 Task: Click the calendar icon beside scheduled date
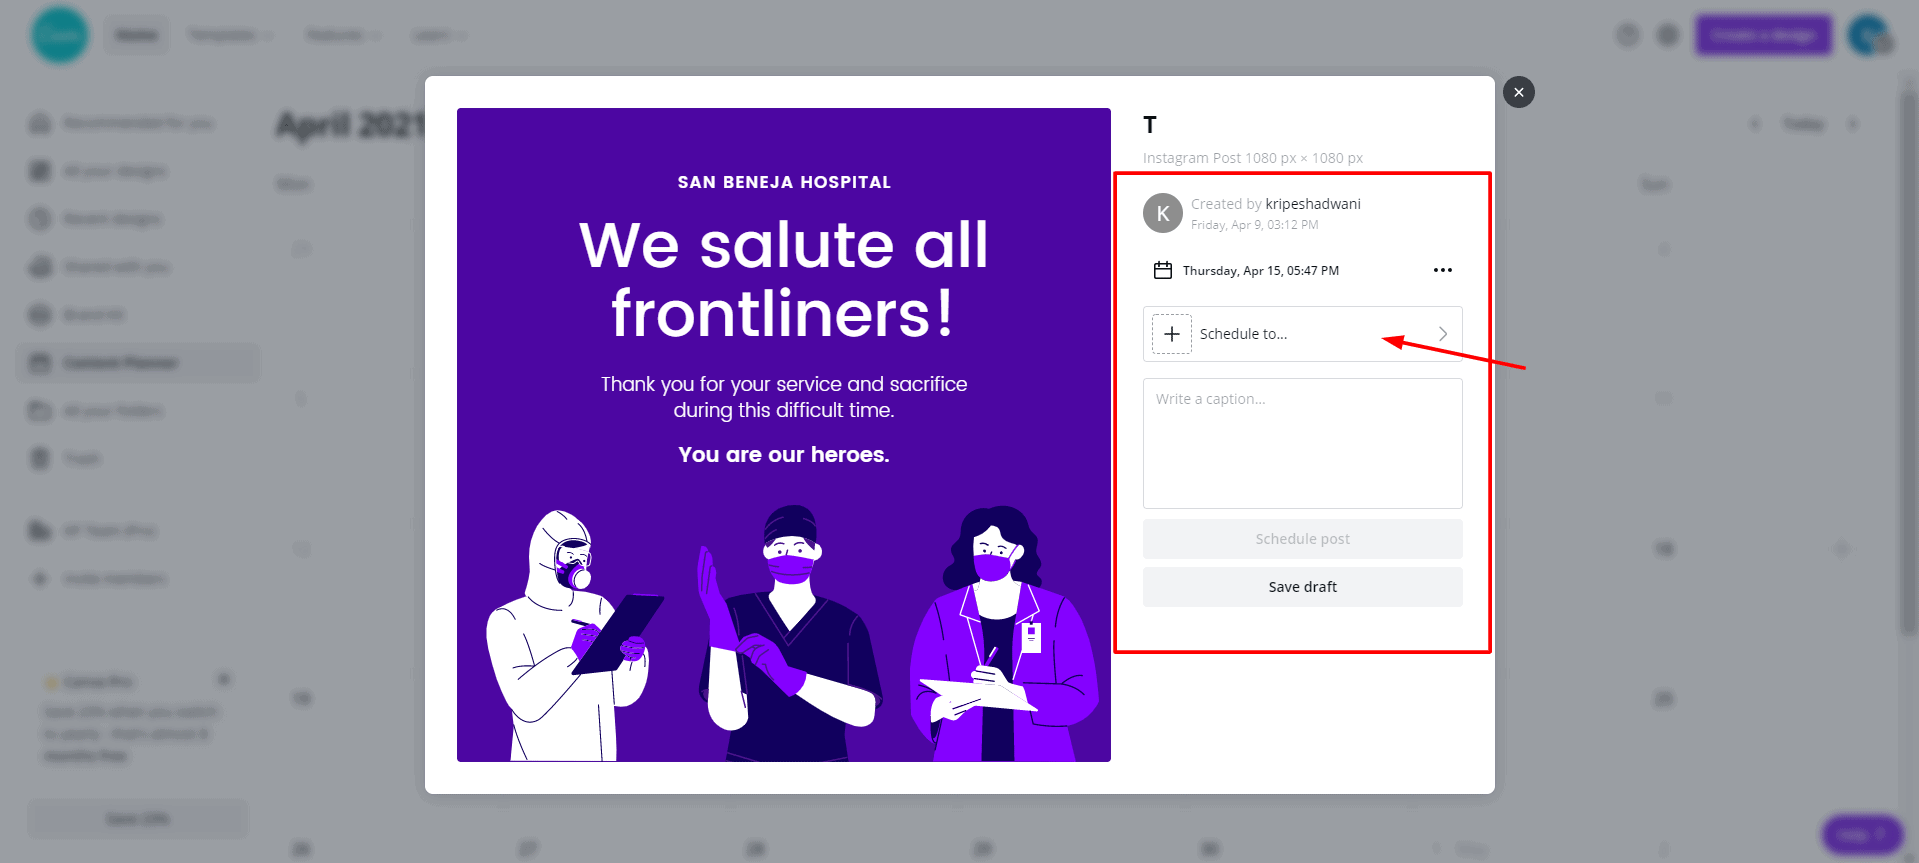coord(1162,270)
